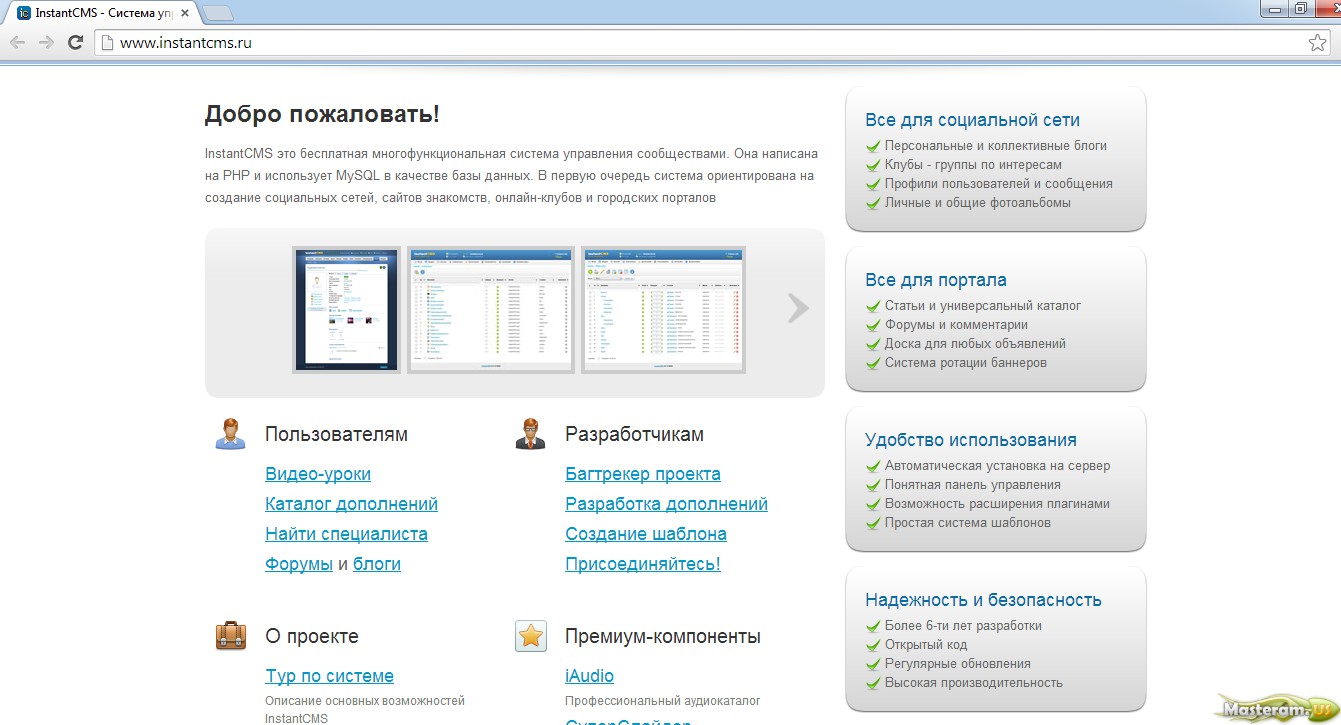Click the Возможность расширения плагинами text
The width and height of the screenshot is (1341, 725).
click(997, 504)
